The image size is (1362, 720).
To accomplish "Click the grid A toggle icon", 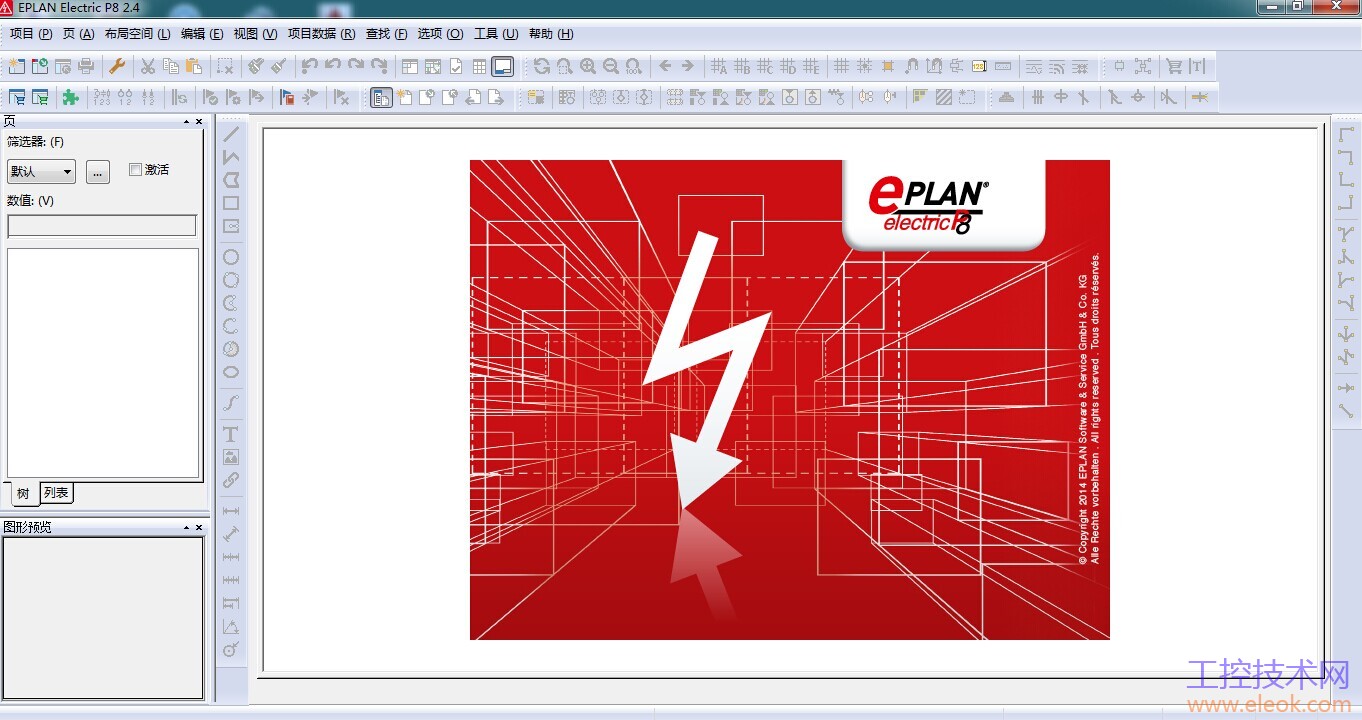I will pos(718,66).
